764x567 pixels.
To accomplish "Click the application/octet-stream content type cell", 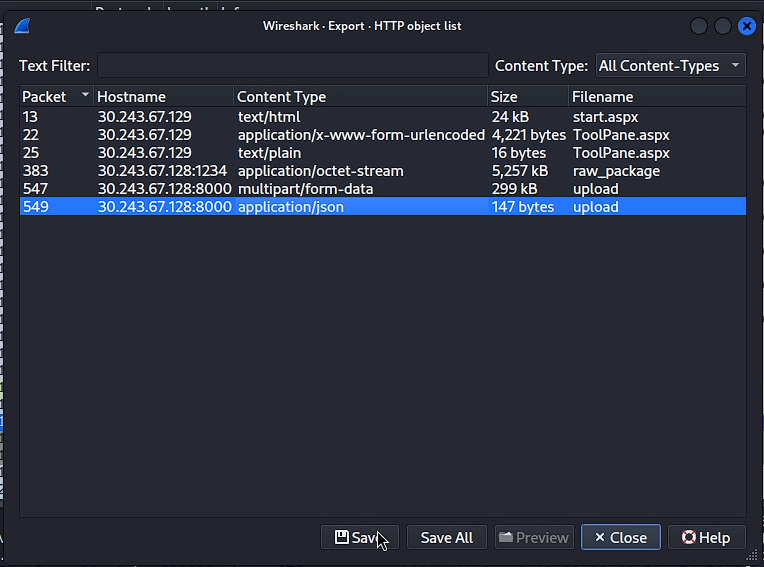I will click(321, 171).
